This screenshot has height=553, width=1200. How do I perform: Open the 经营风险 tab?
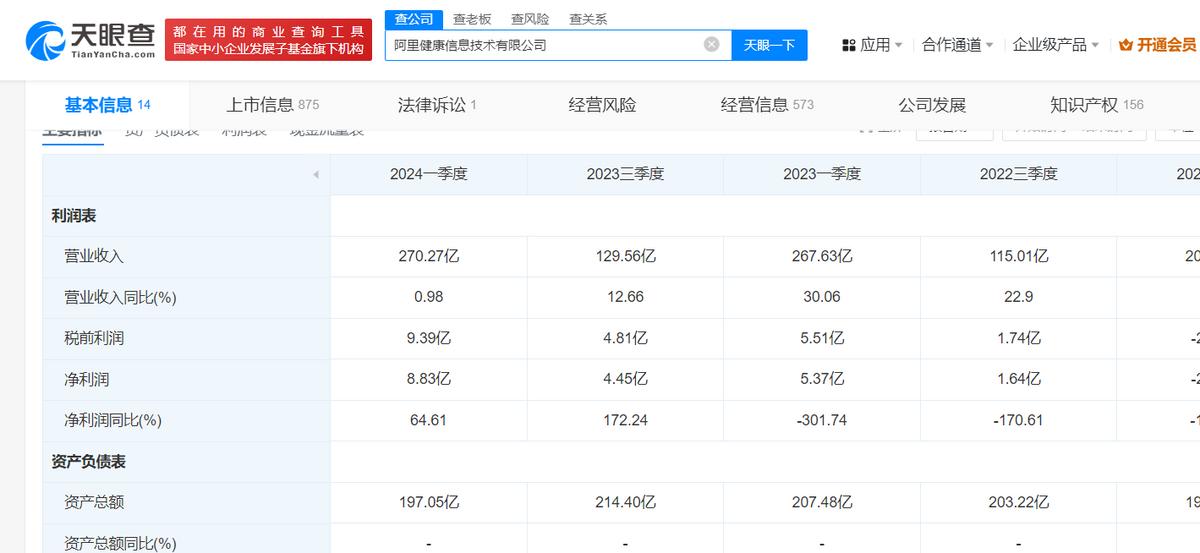pos(602,104)
